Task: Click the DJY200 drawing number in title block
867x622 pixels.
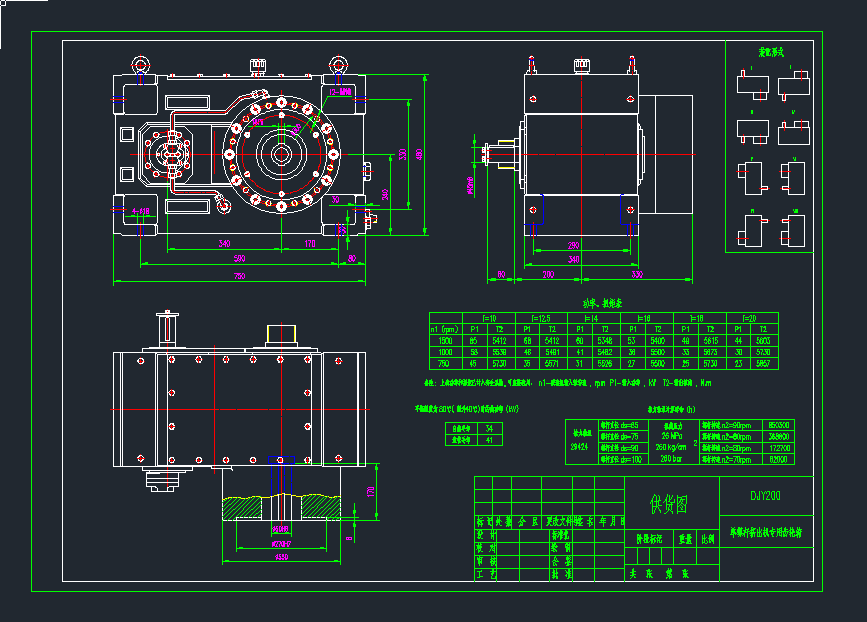Action: click(x=765, y=496)
